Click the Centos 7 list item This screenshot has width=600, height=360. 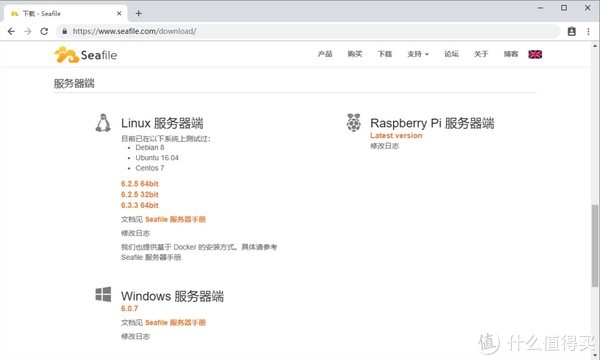[150, 168]
